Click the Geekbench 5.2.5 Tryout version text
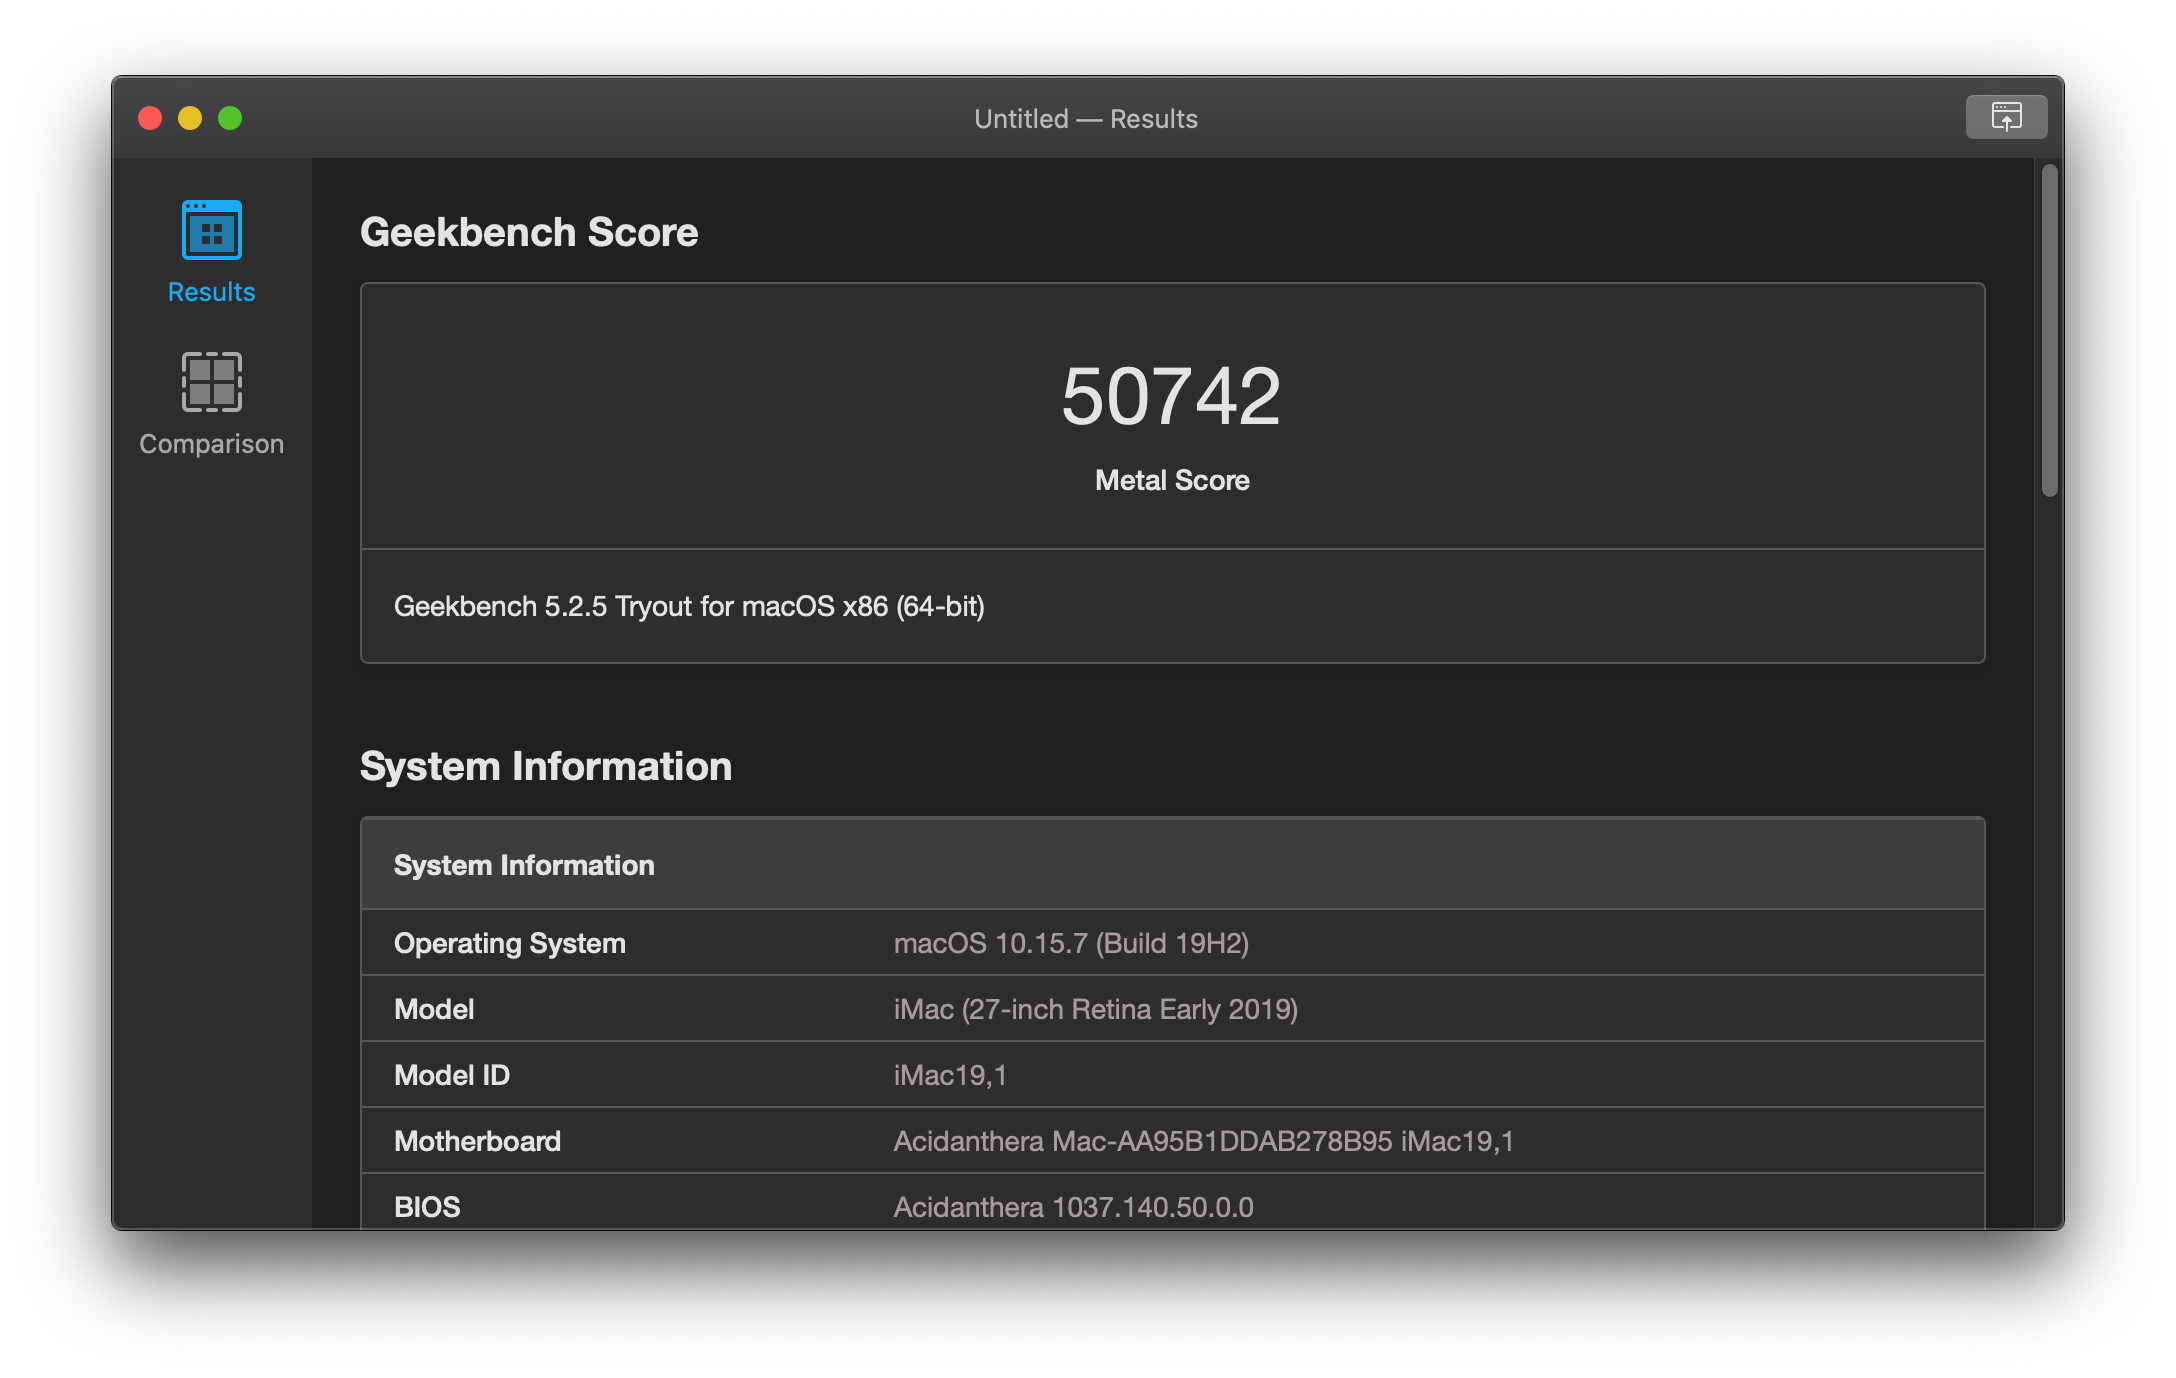This screenshot has width=2176, height=1378. click(x=689, y=606)
